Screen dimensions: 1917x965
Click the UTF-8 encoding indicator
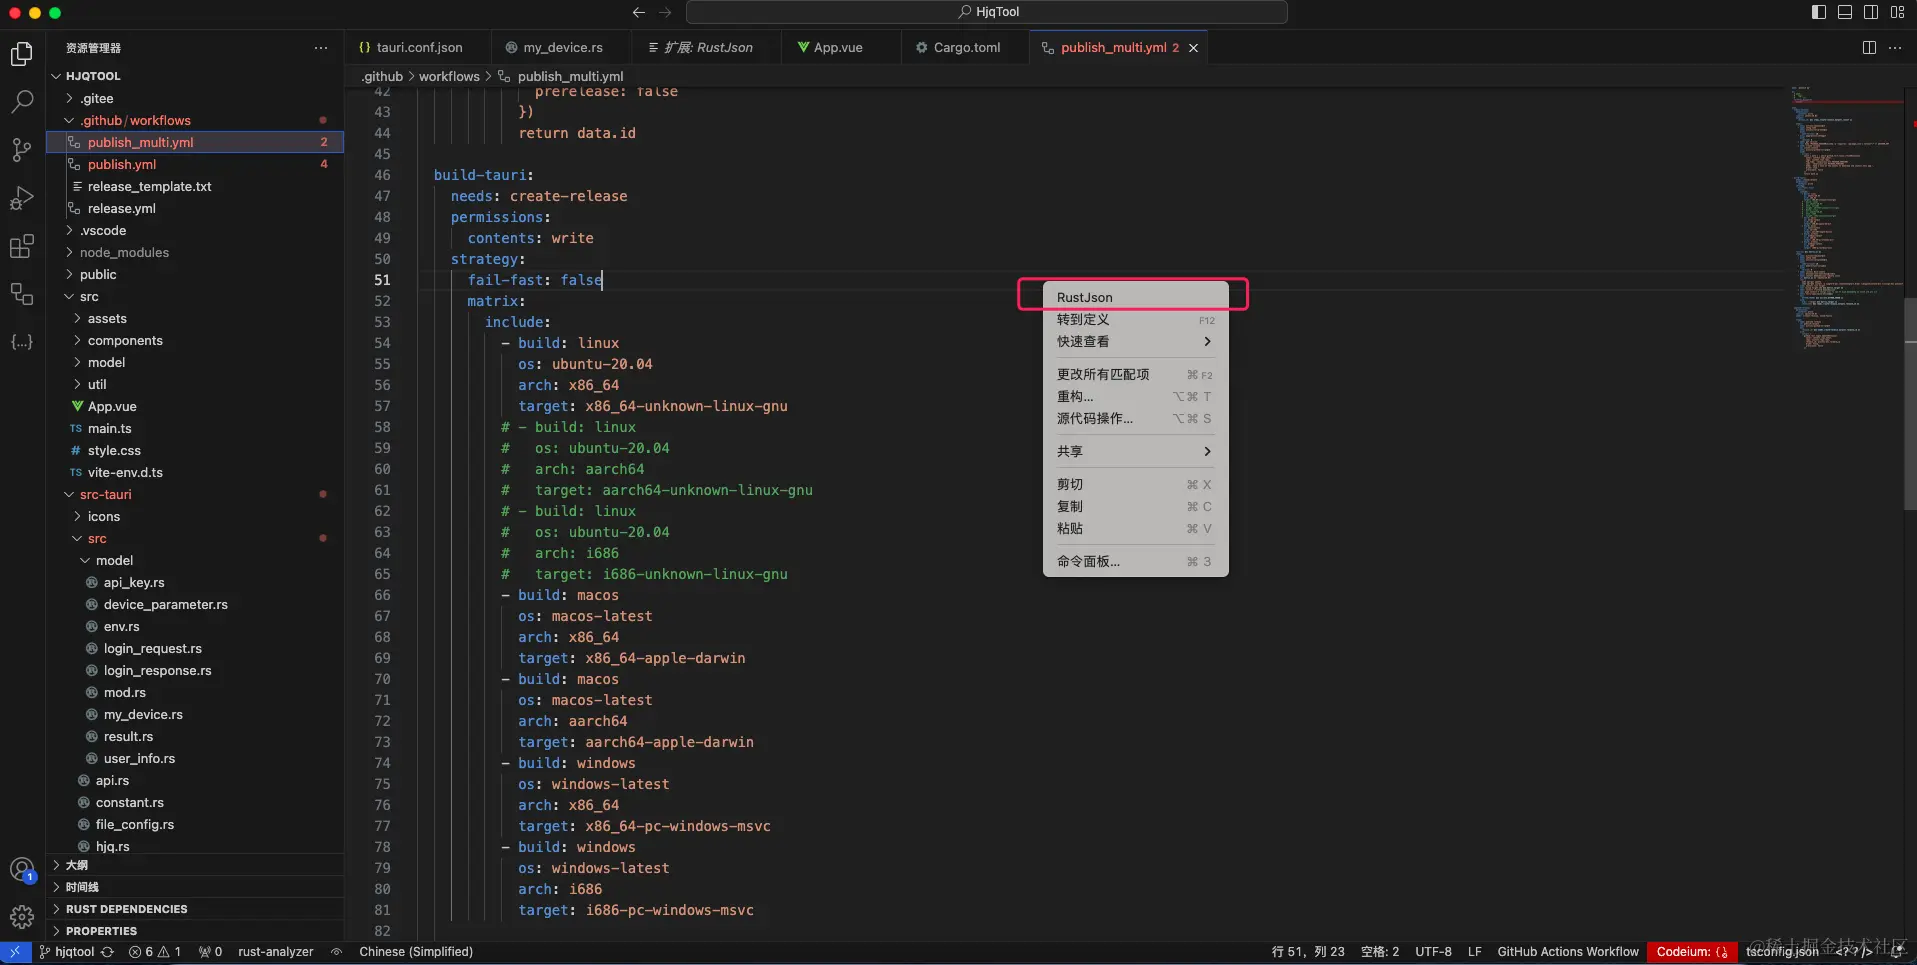1433,952
